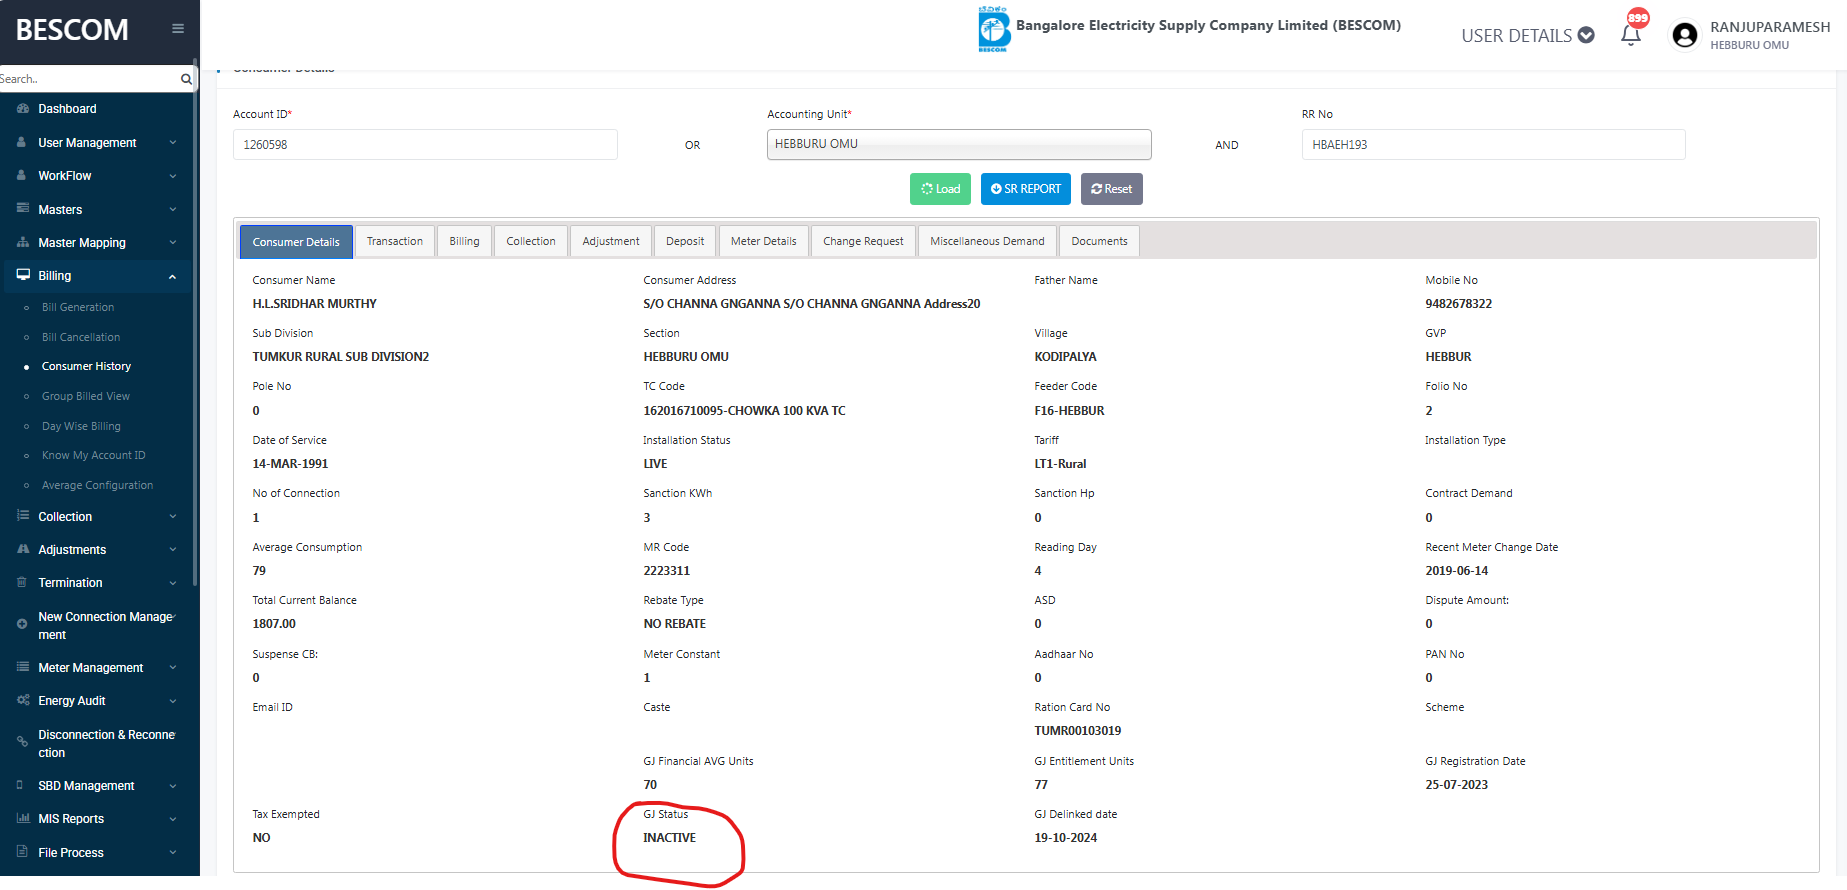Screen dimensions: 1847x890
Task: Click the Meter Management icon
Action: 23,667
